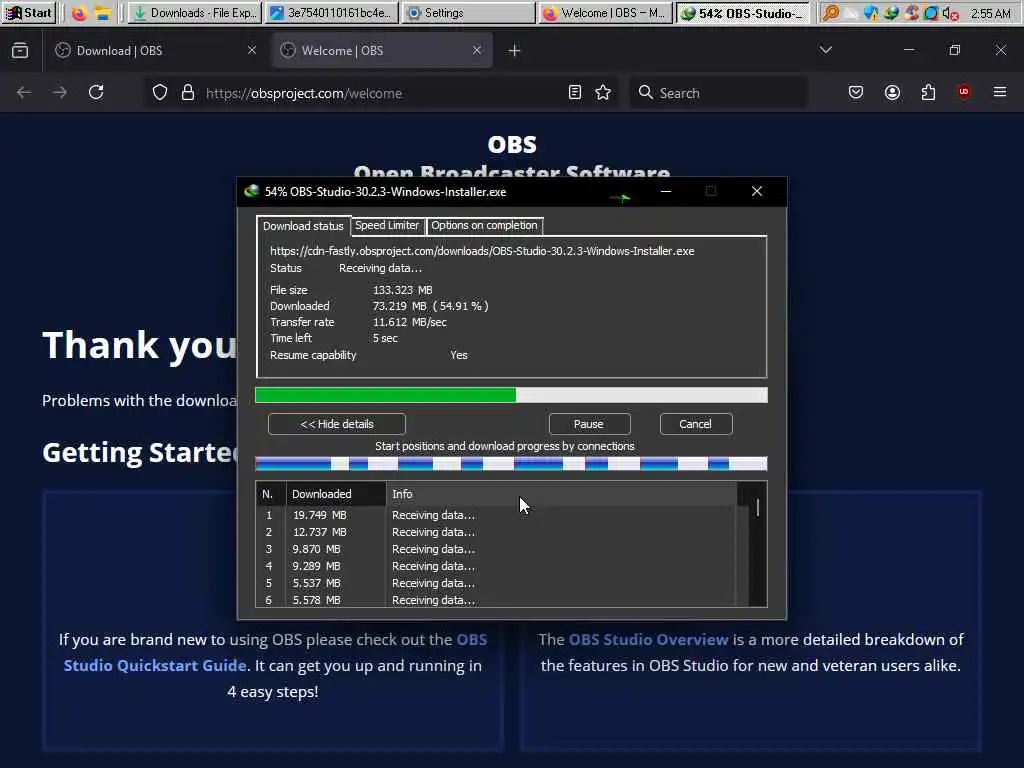Go forward in browser history
This screenshot has height=768, width=1024.
(x=60, y=93)
